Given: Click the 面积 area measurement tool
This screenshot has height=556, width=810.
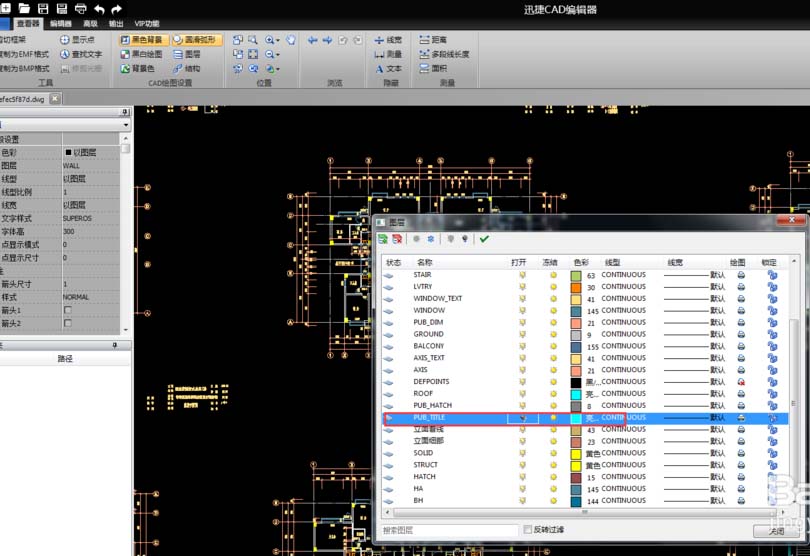Looking at the screenshot, I should pos(432,69).
